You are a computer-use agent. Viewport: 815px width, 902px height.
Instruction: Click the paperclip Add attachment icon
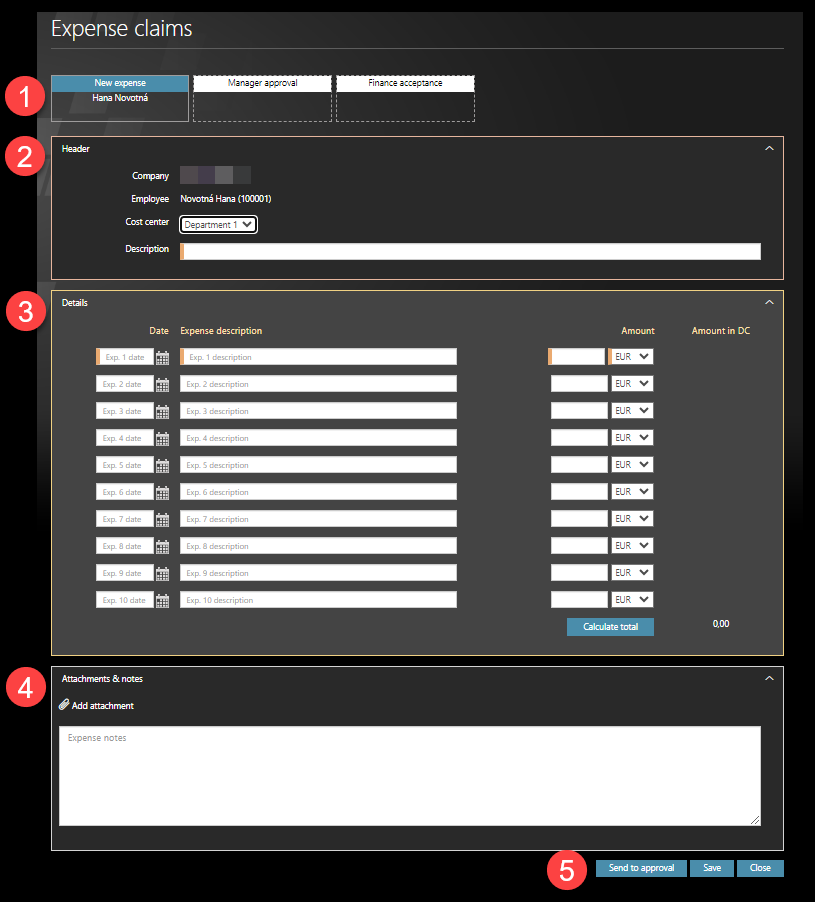click(x=64, y=705)
